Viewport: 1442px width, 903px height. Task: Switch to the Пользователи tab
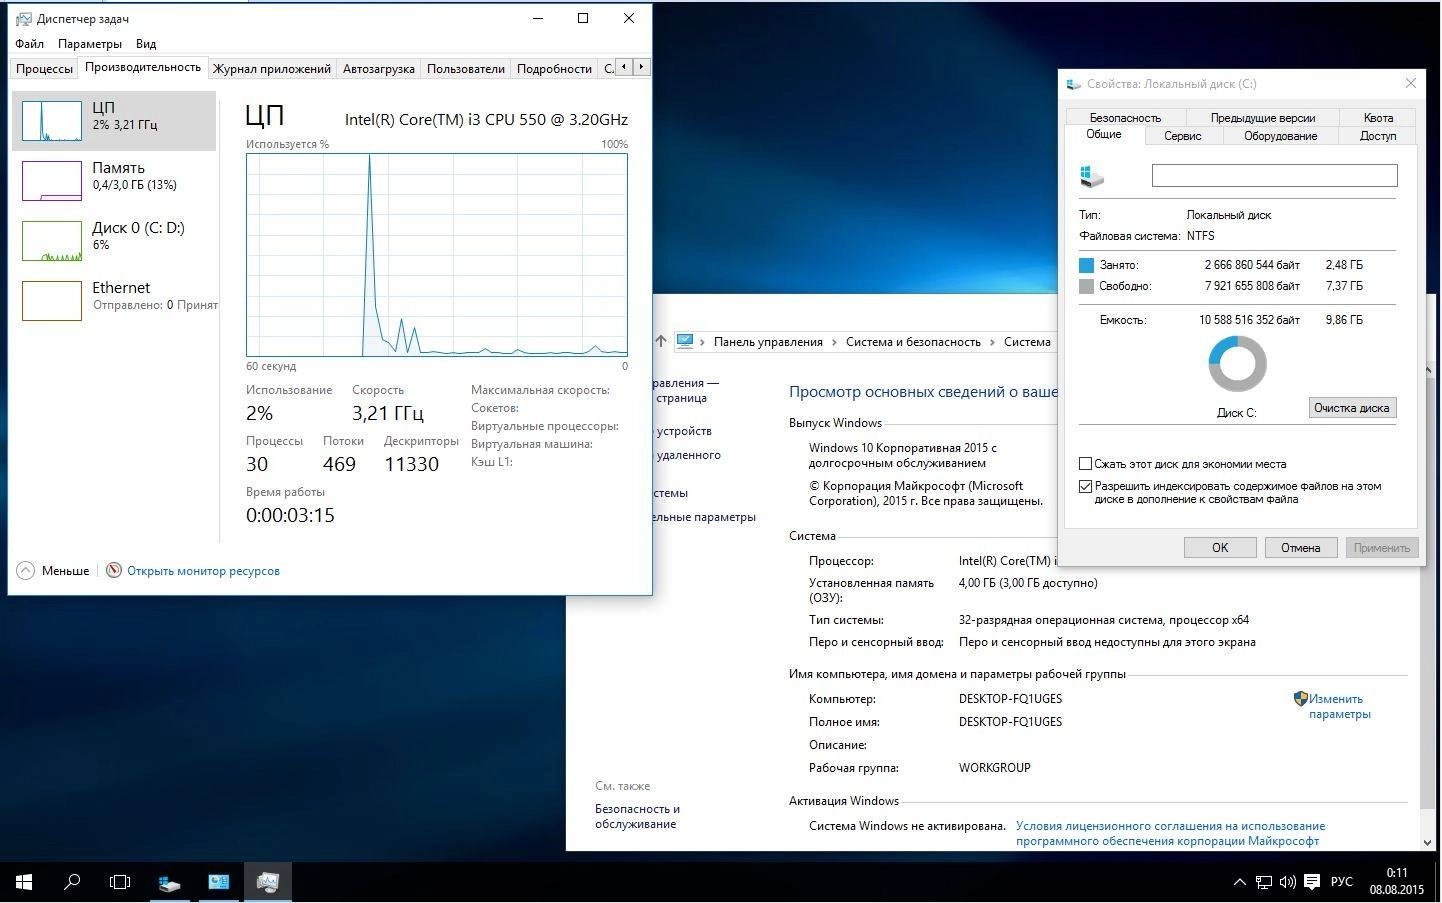tap(465, 69)
